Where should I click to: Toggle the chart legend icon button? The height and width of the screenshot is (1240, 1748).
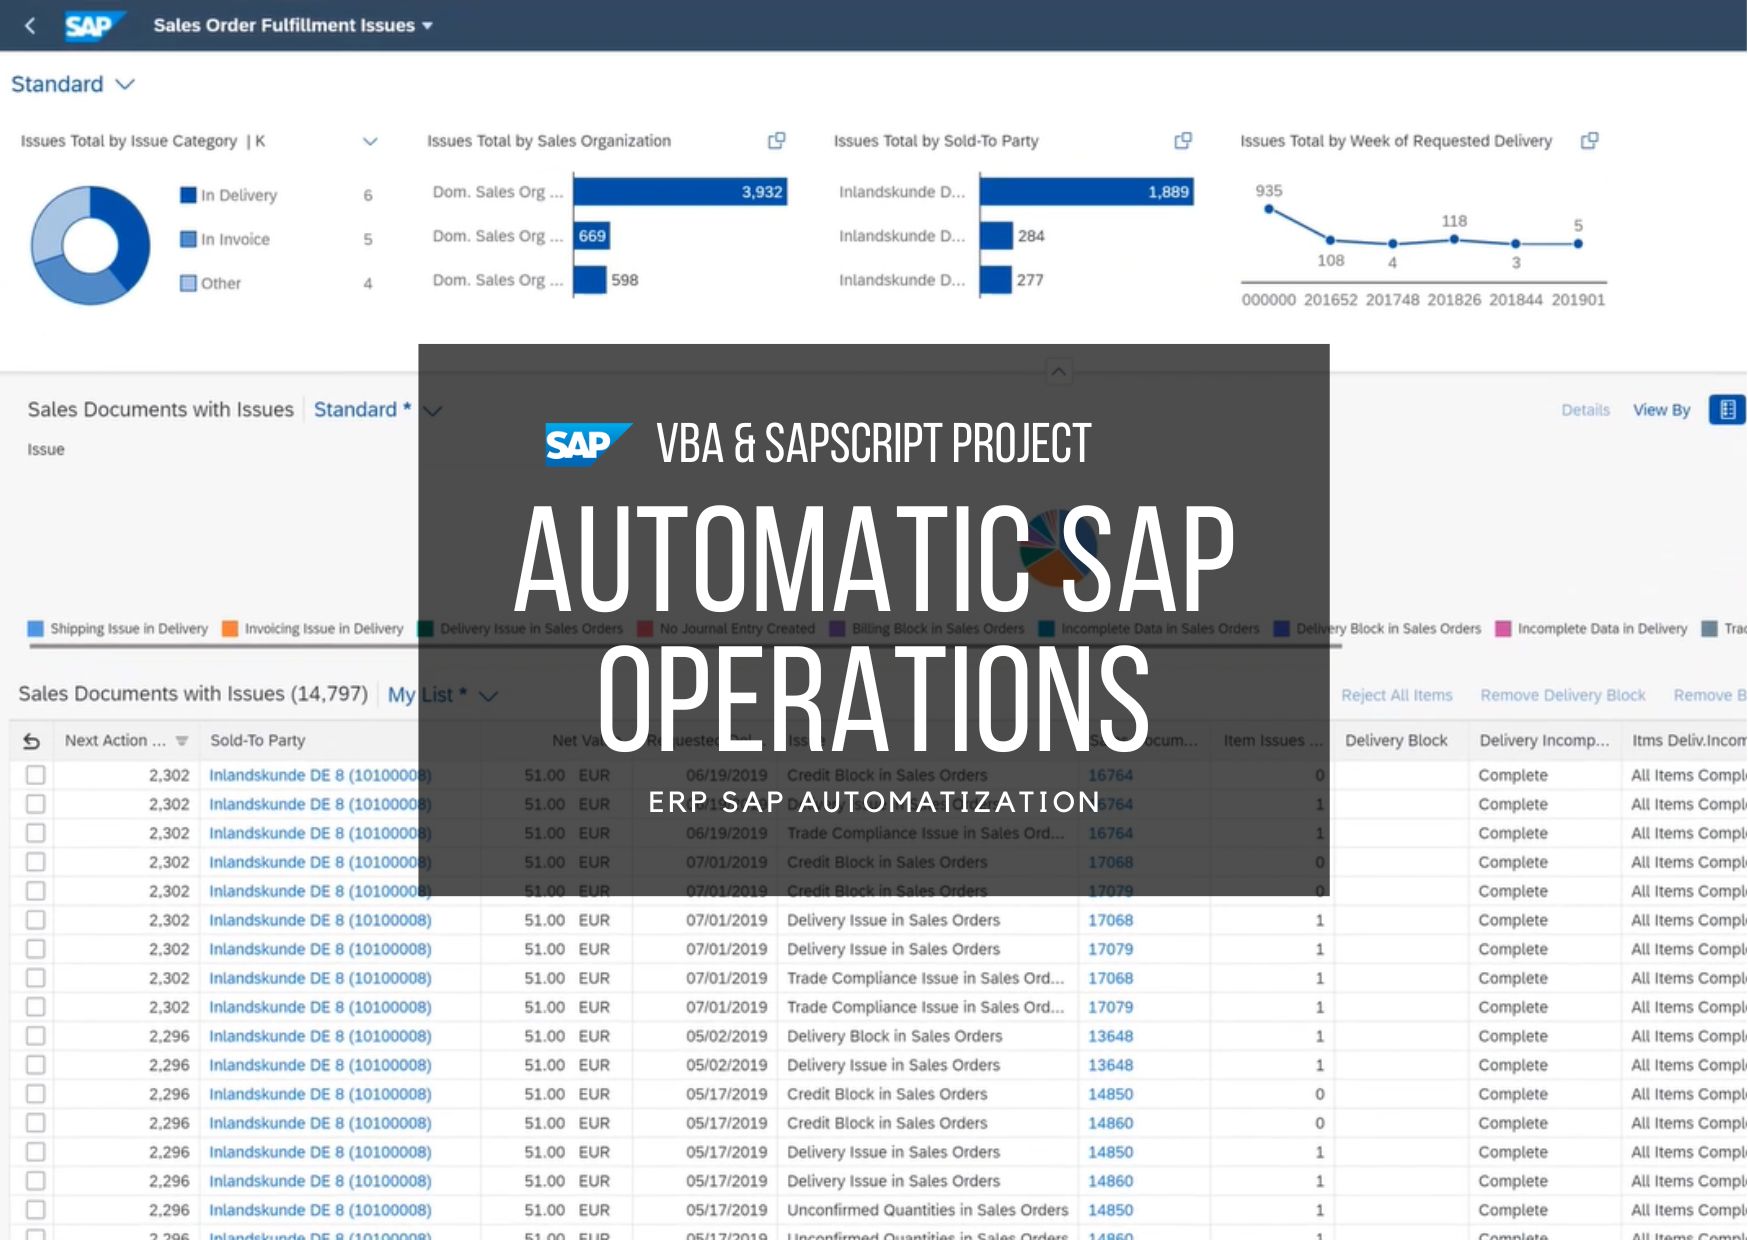point(1727,410)
